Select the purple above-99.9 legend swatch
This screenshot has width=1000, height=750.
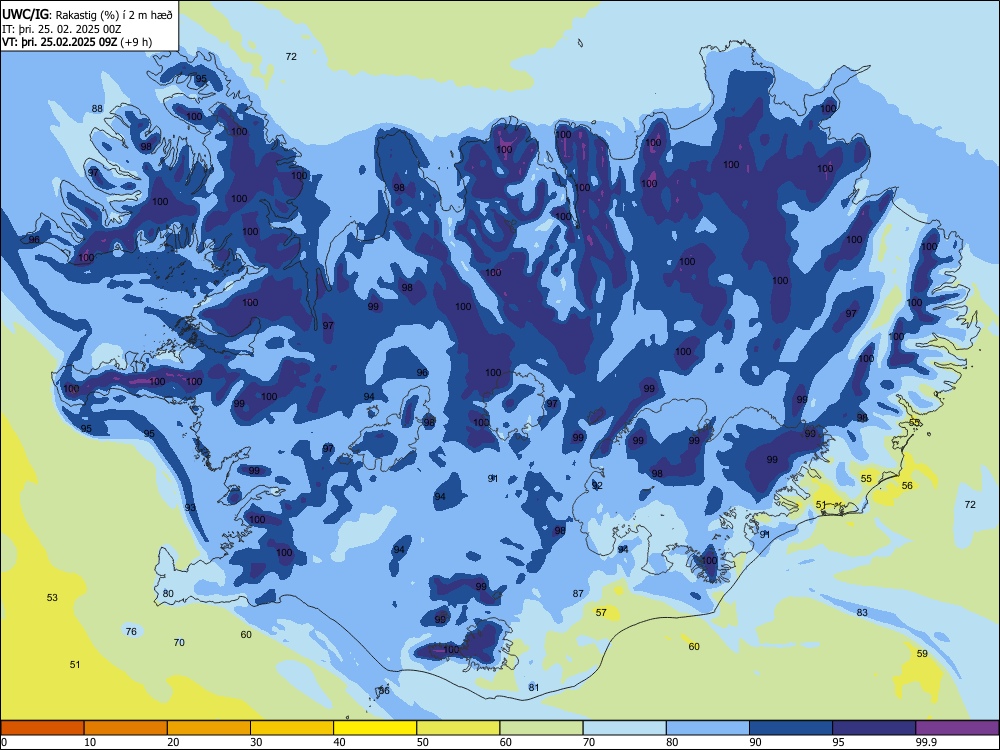[x=957, y=728]
